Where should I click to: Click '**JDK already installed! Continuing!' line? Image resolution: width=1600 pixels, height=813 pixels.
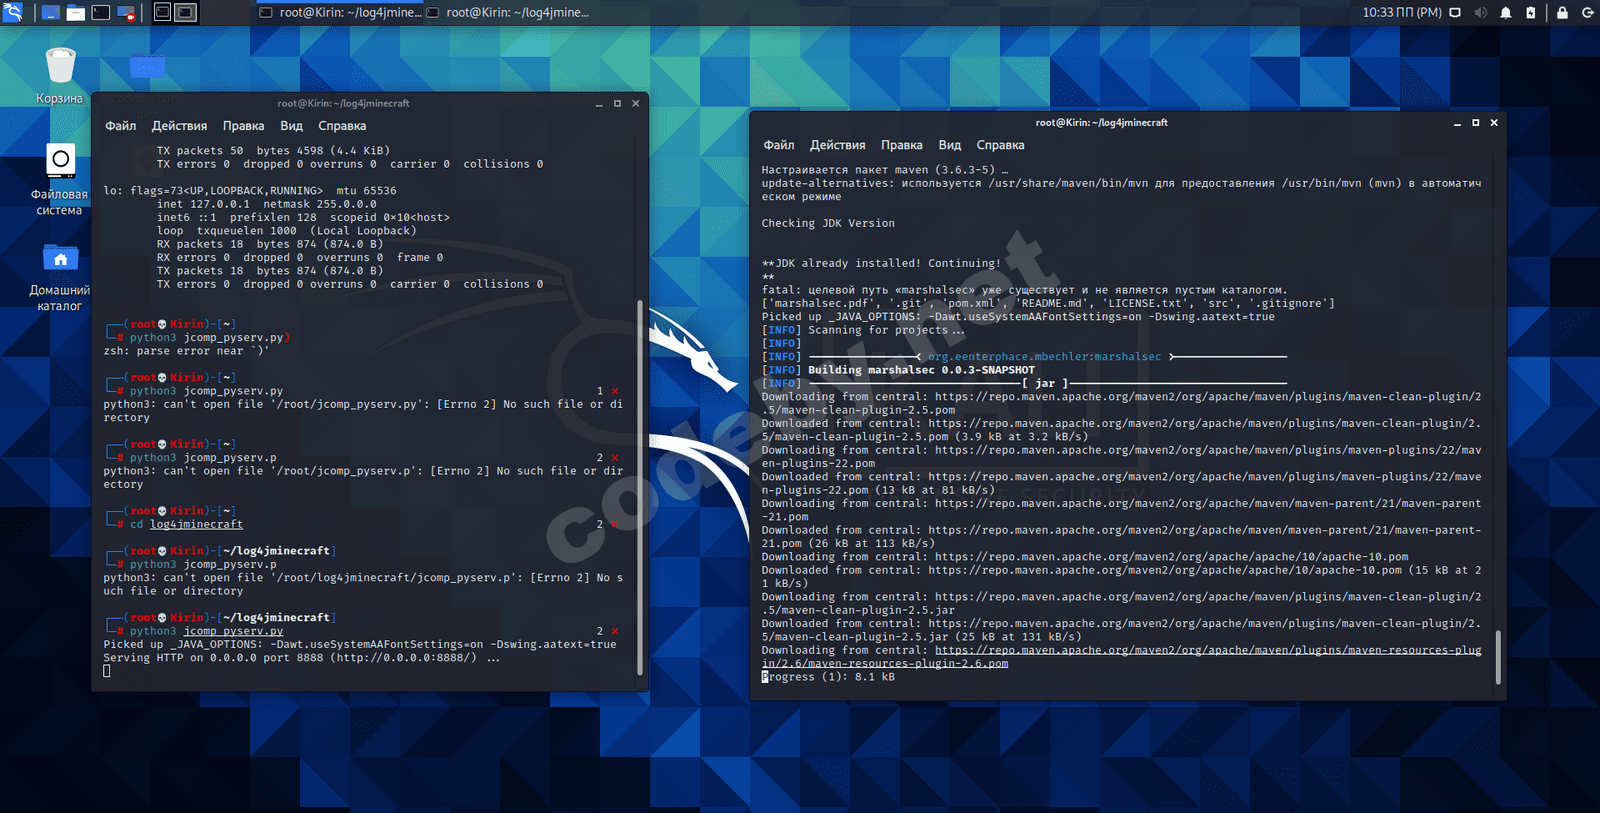[x=881, y=263]
